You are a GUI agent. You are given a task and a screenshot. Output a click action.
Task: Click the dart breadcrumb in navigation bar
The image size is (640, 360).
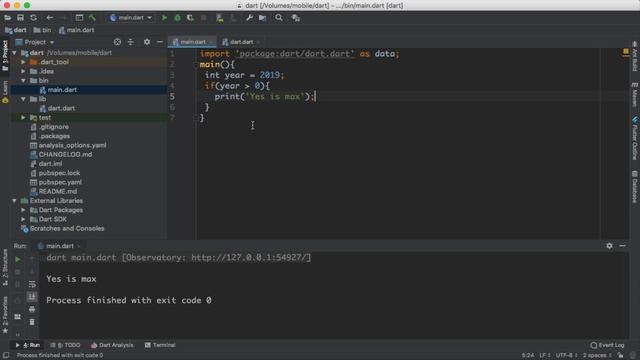(16, 30)
